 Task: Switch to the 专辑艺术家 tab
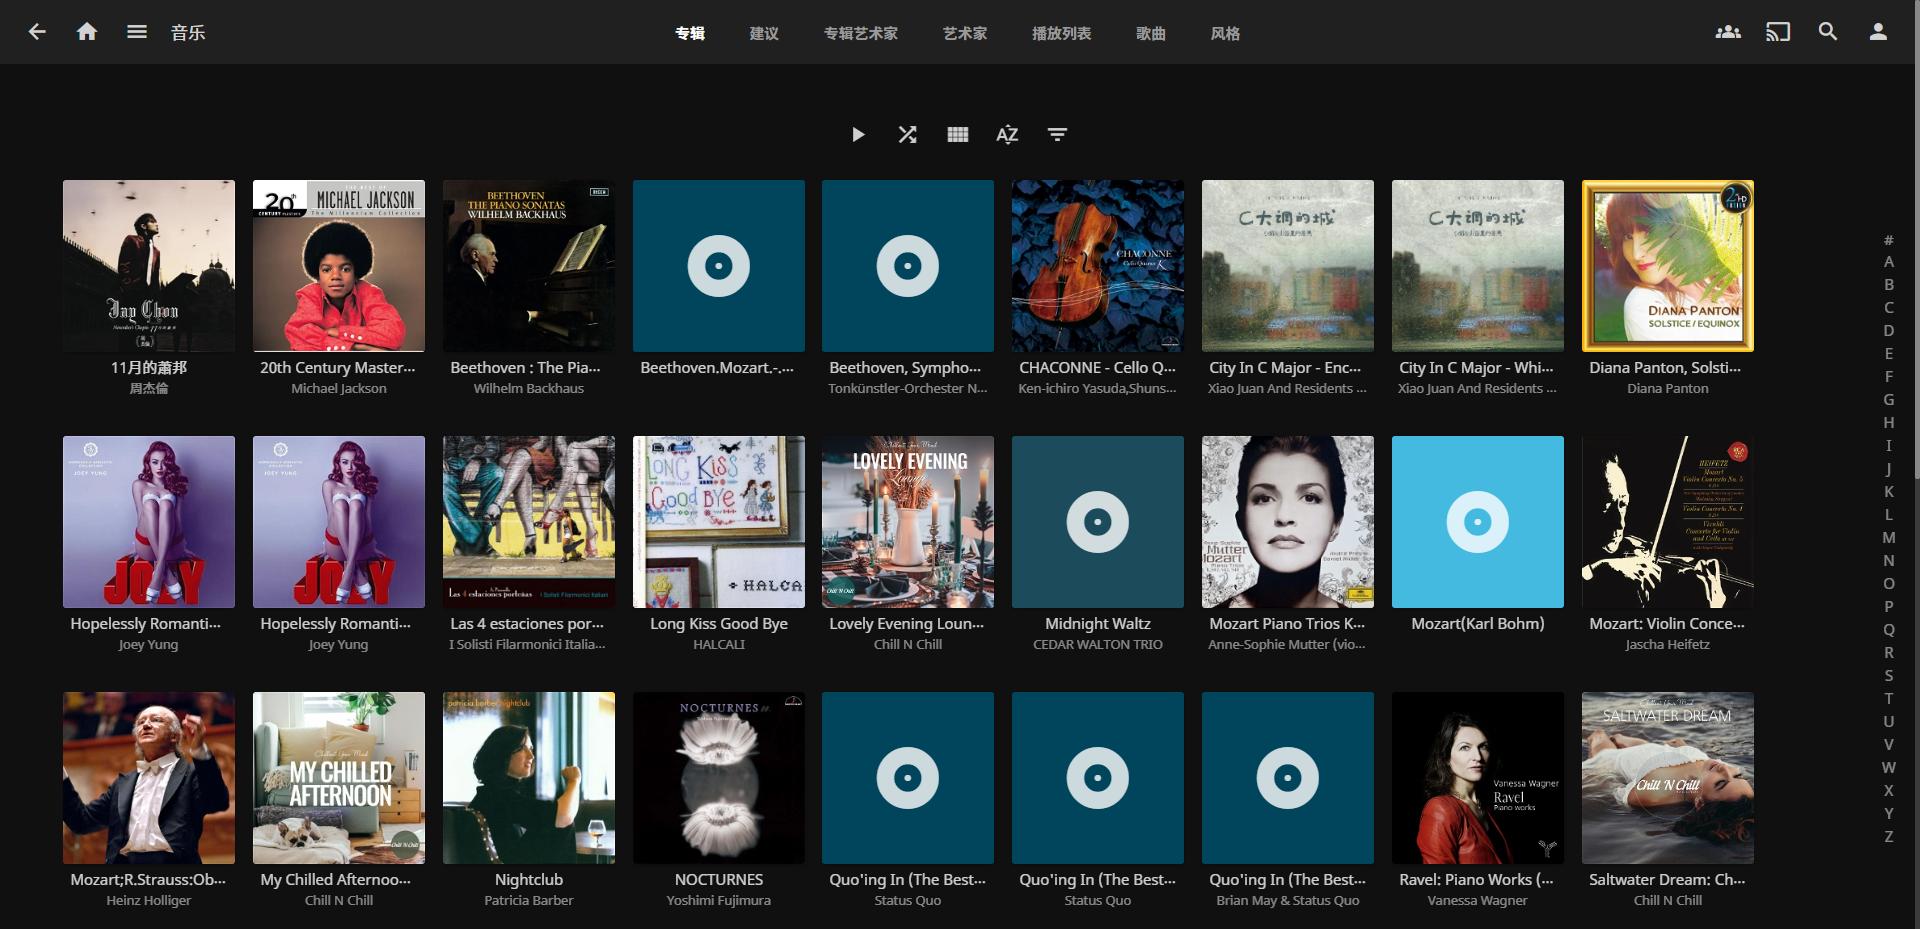(861, 33)
